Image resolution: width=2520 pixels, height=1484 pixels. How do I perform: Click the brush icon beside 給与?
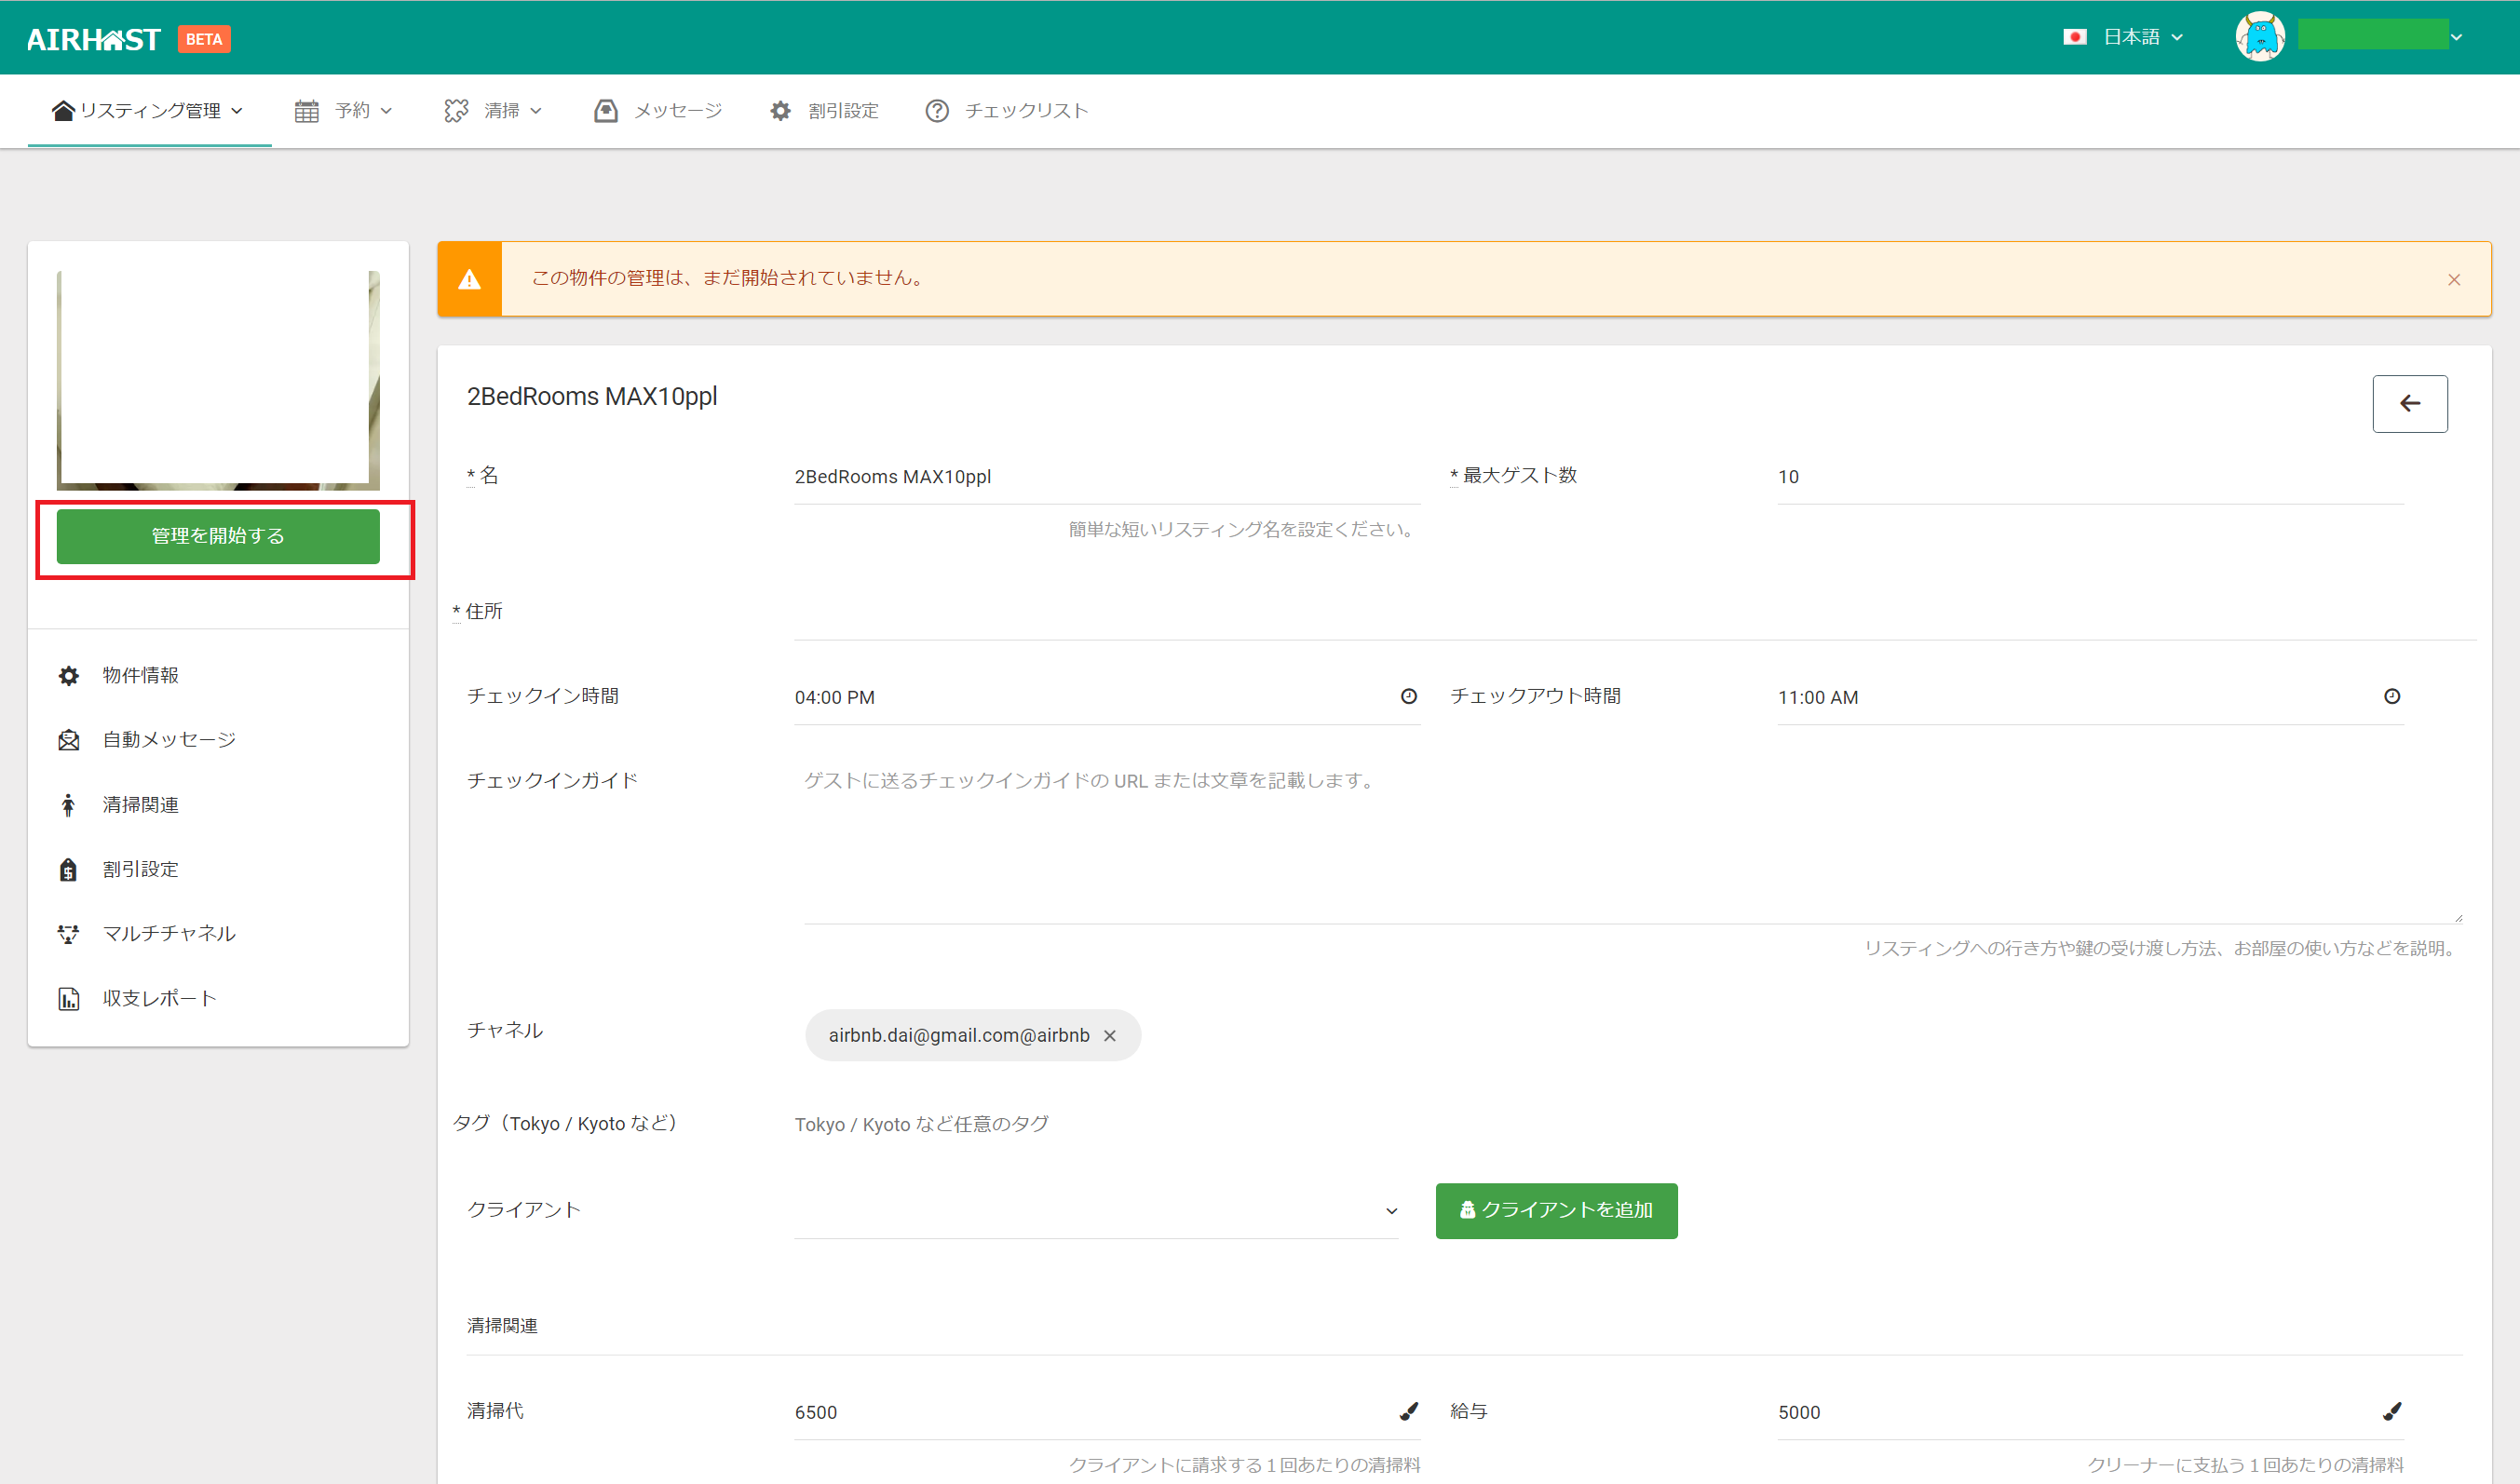(x=2391, y=1411)
